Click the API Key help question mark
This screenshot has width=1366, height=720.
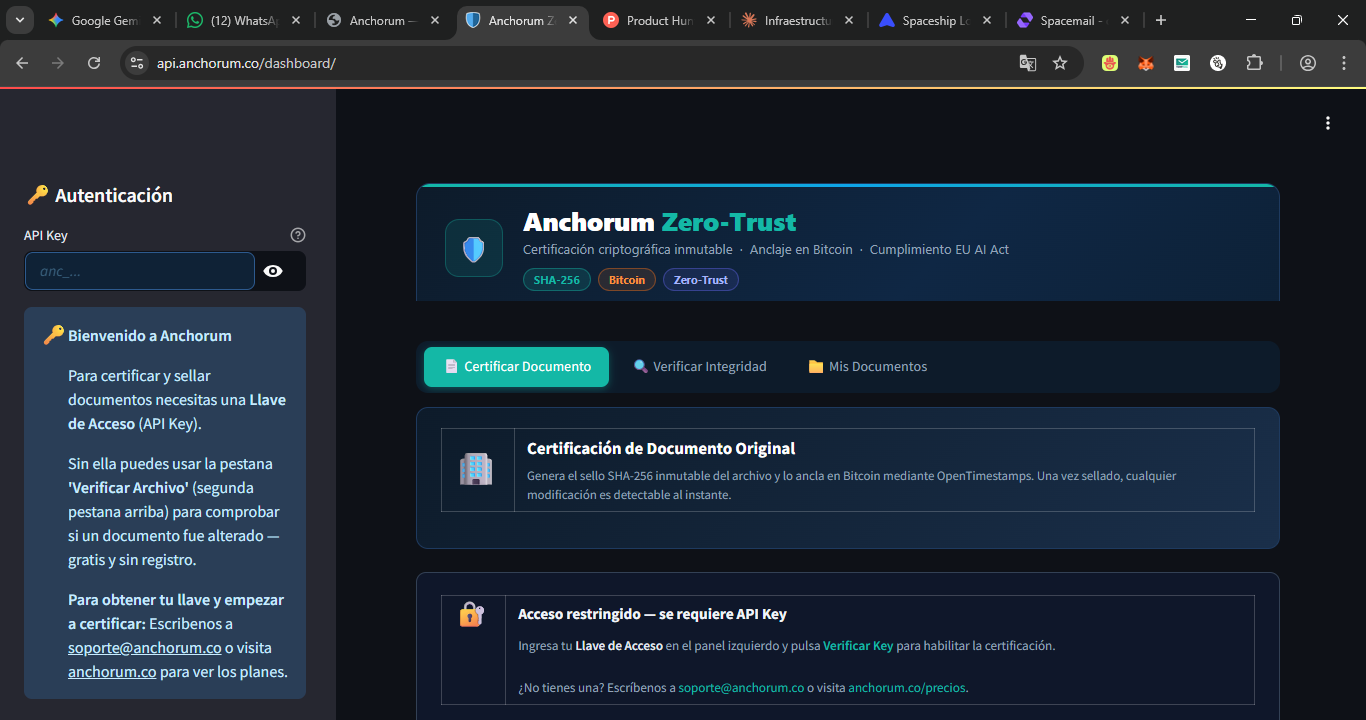click(x=297, y=234)
